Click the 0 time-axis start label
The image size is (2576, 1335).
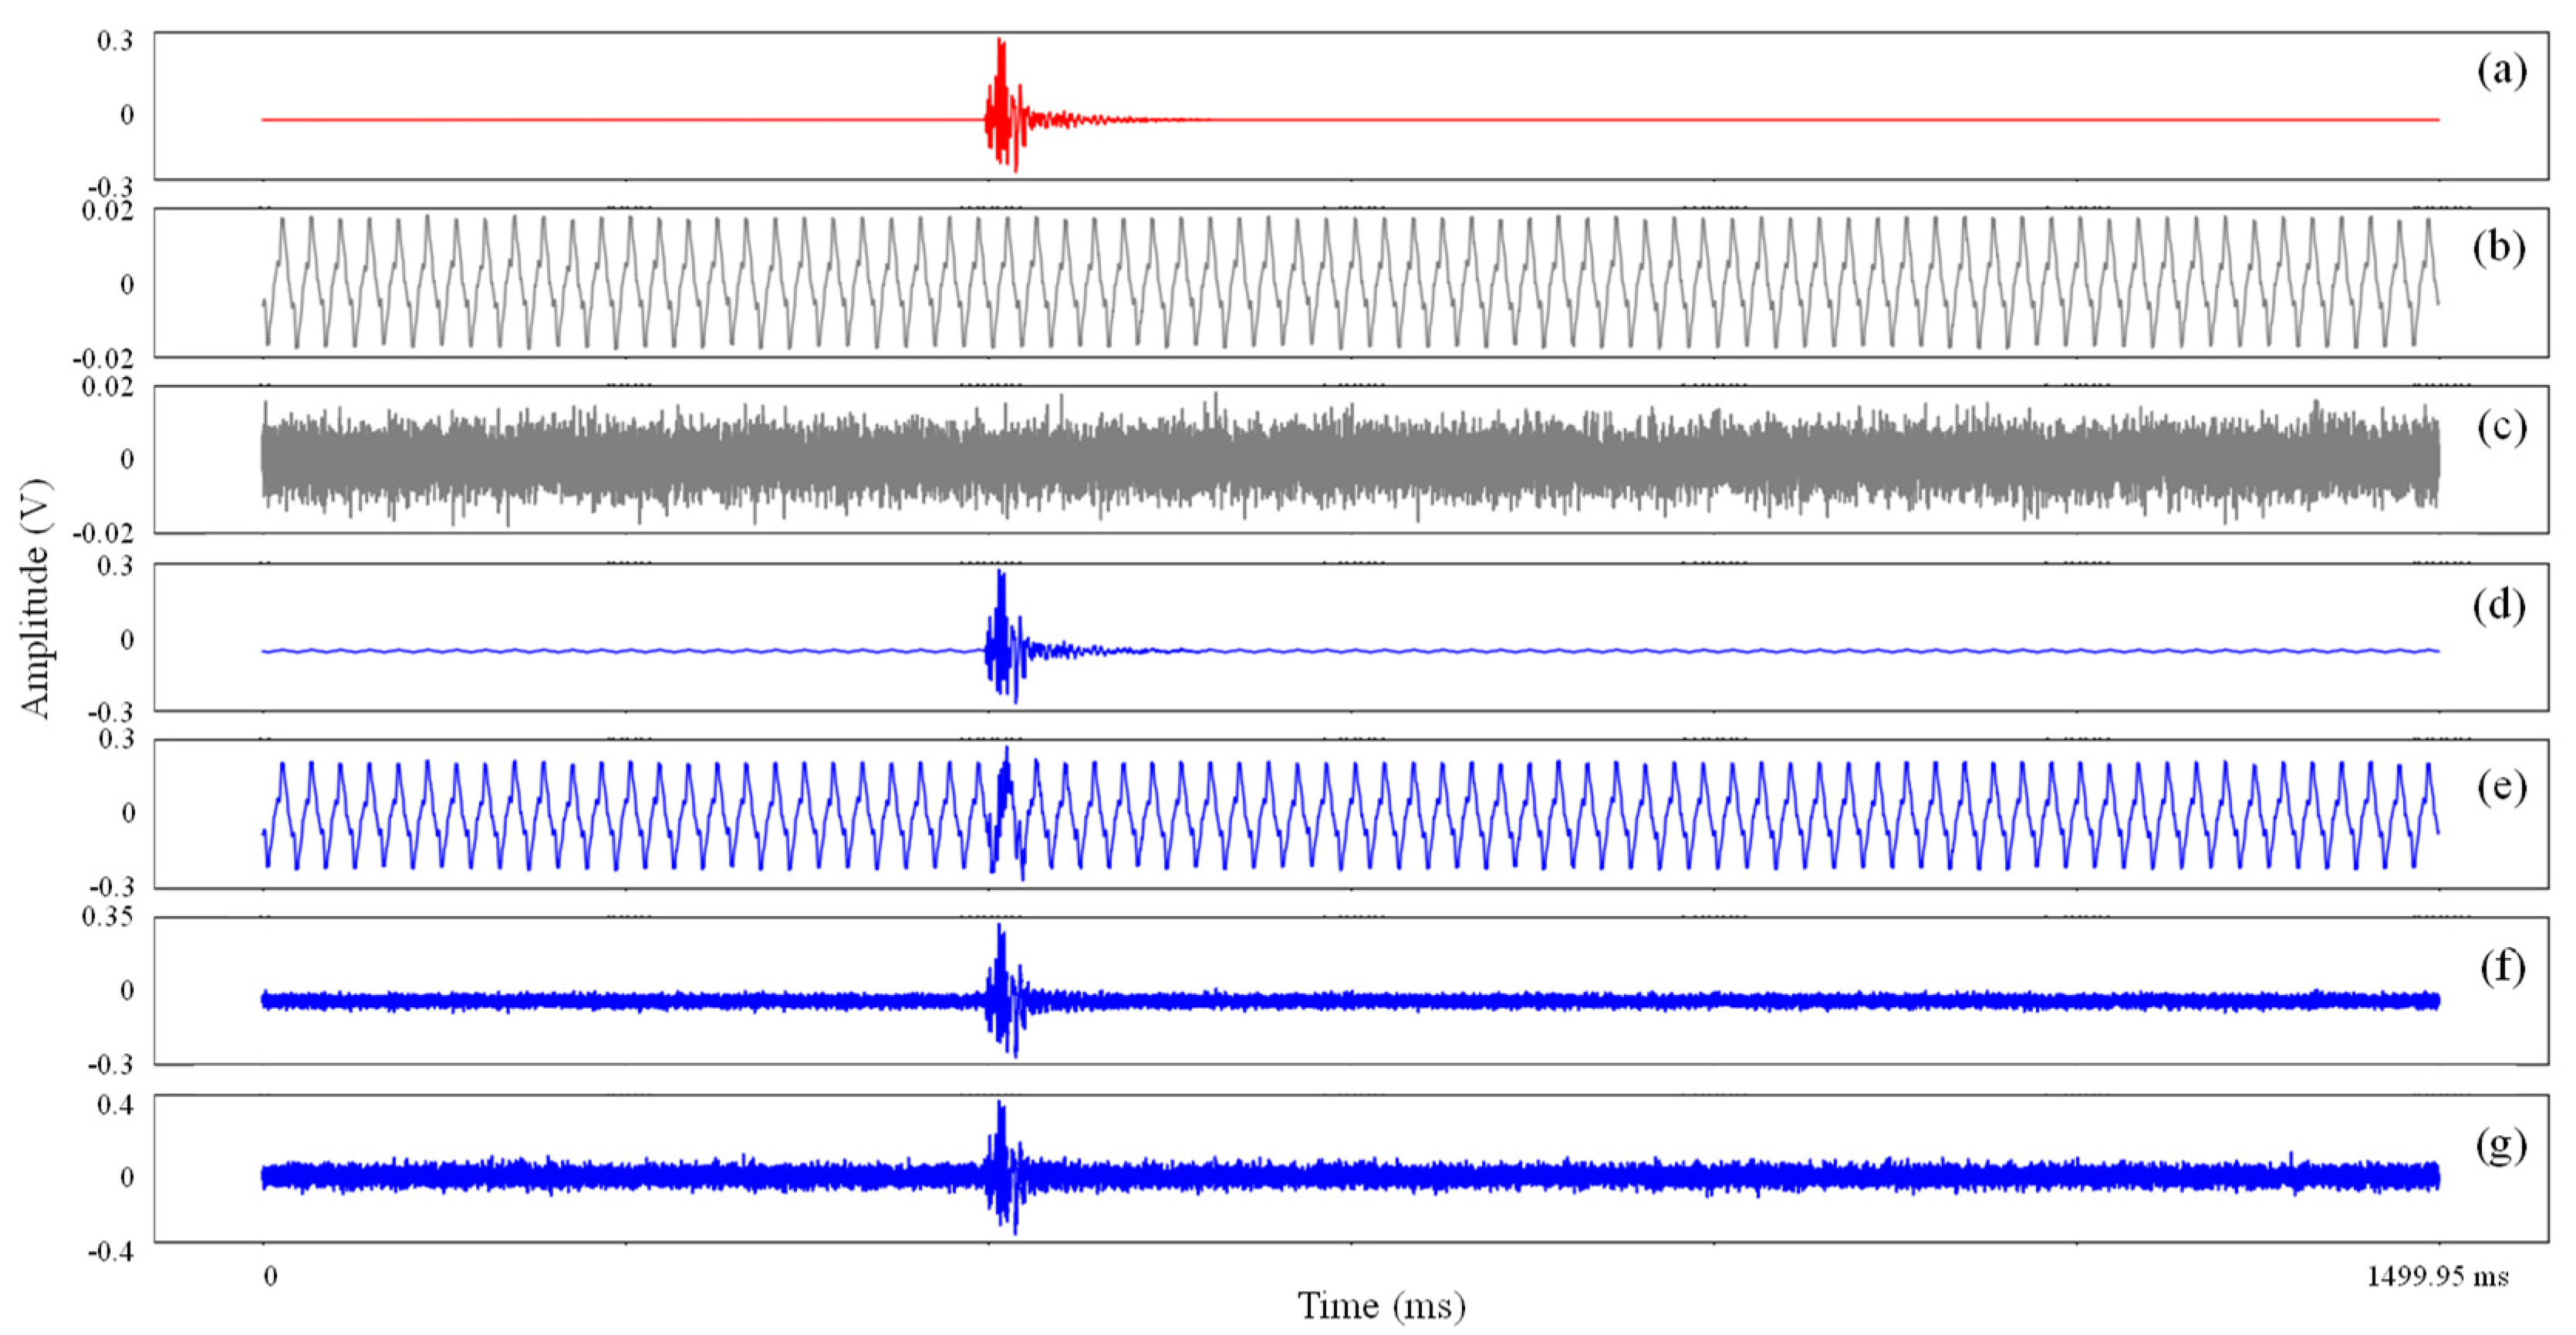point(270,1276)
